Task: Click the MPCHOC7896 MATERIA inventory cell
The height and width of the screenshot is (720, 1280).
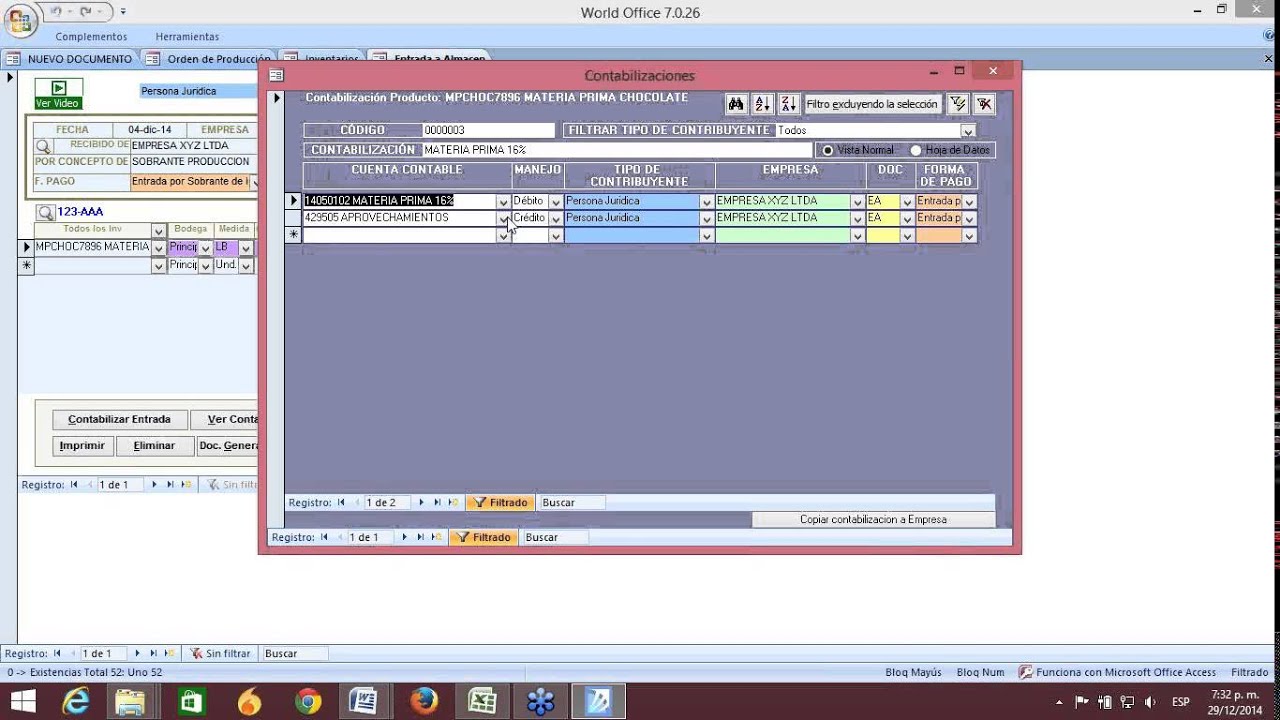Action: click(92, 247)
